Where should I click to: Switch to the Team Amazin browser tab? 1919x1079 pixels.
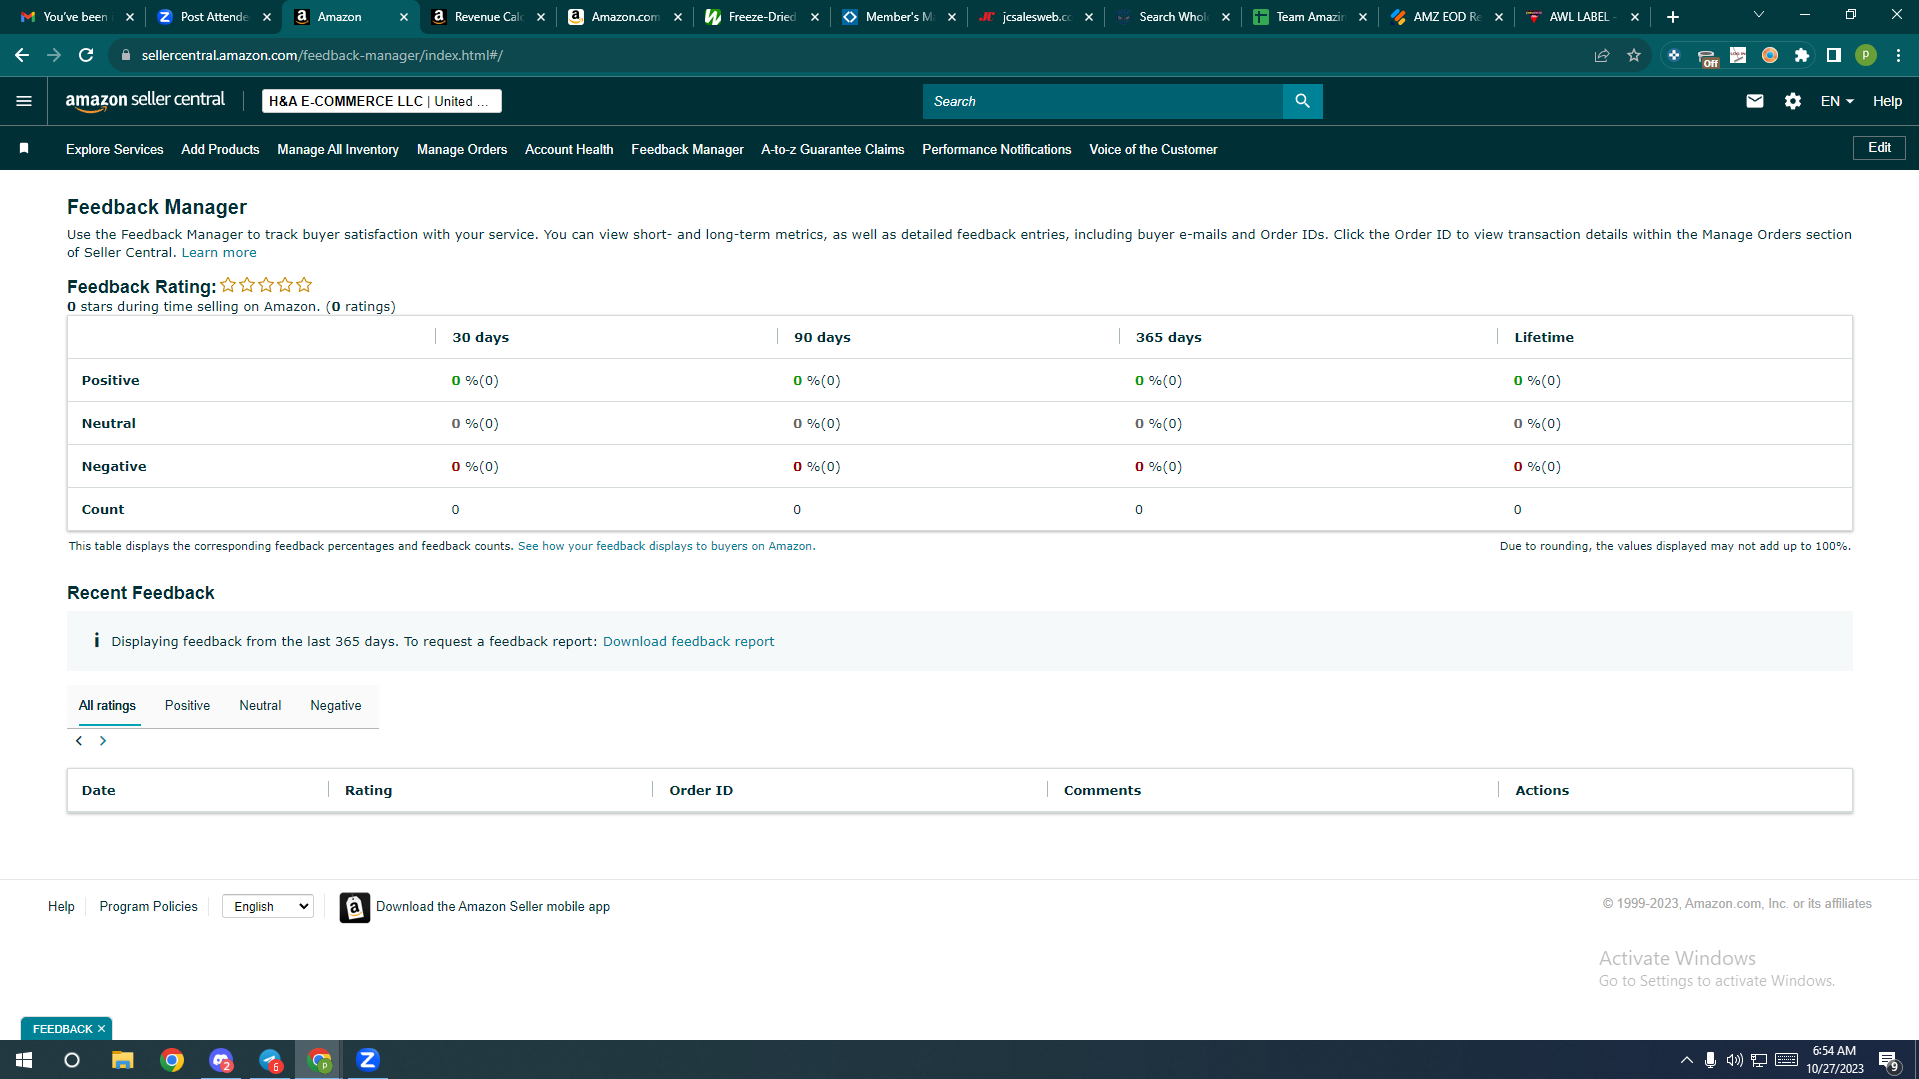coord(1310,17)
